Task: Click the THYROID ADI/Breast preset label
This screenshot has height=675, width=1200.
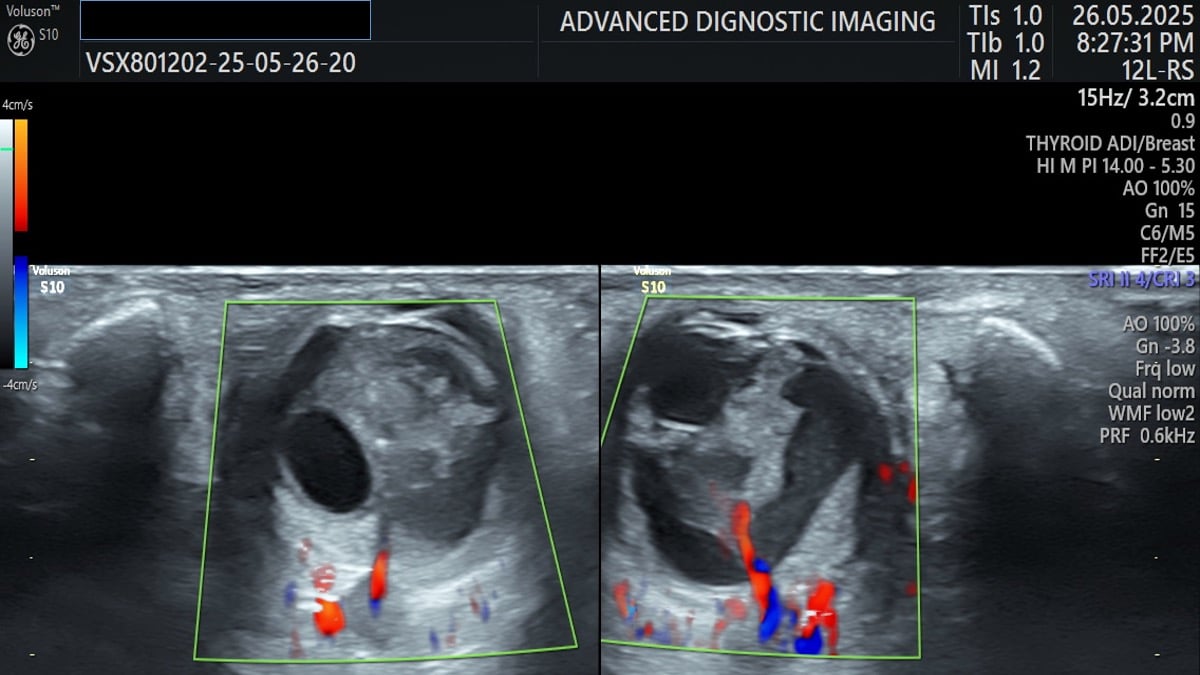Action: tap(1110, 143)
